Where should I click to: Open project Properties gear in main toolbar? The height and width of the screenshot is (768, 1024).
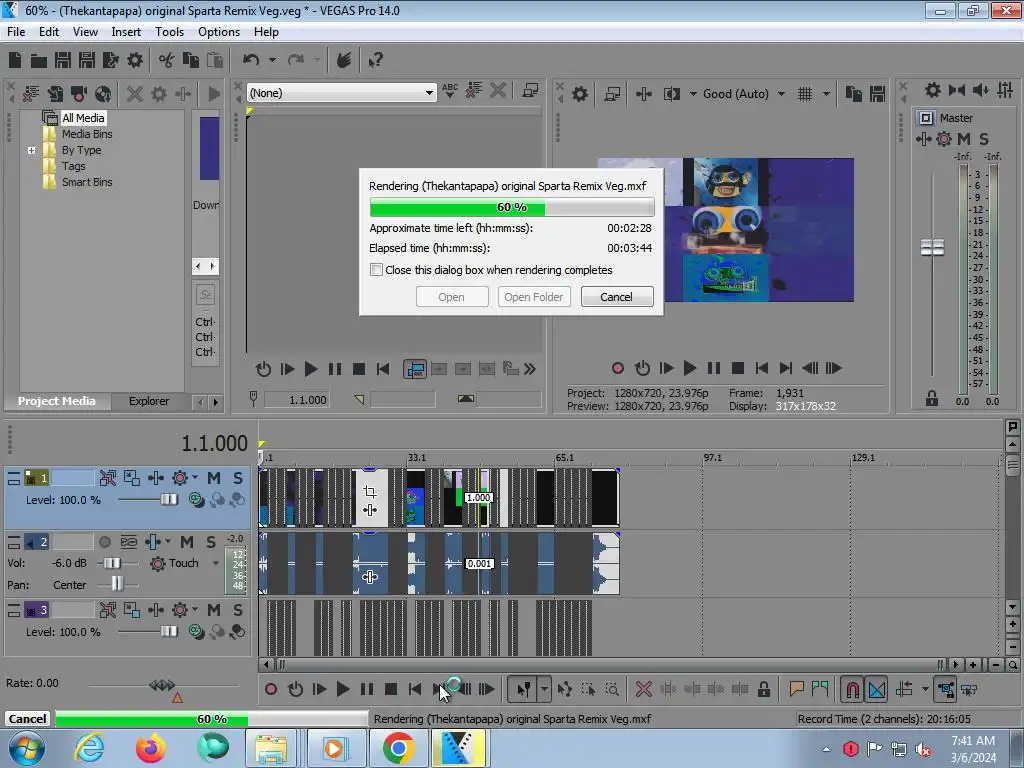point(135,60)
